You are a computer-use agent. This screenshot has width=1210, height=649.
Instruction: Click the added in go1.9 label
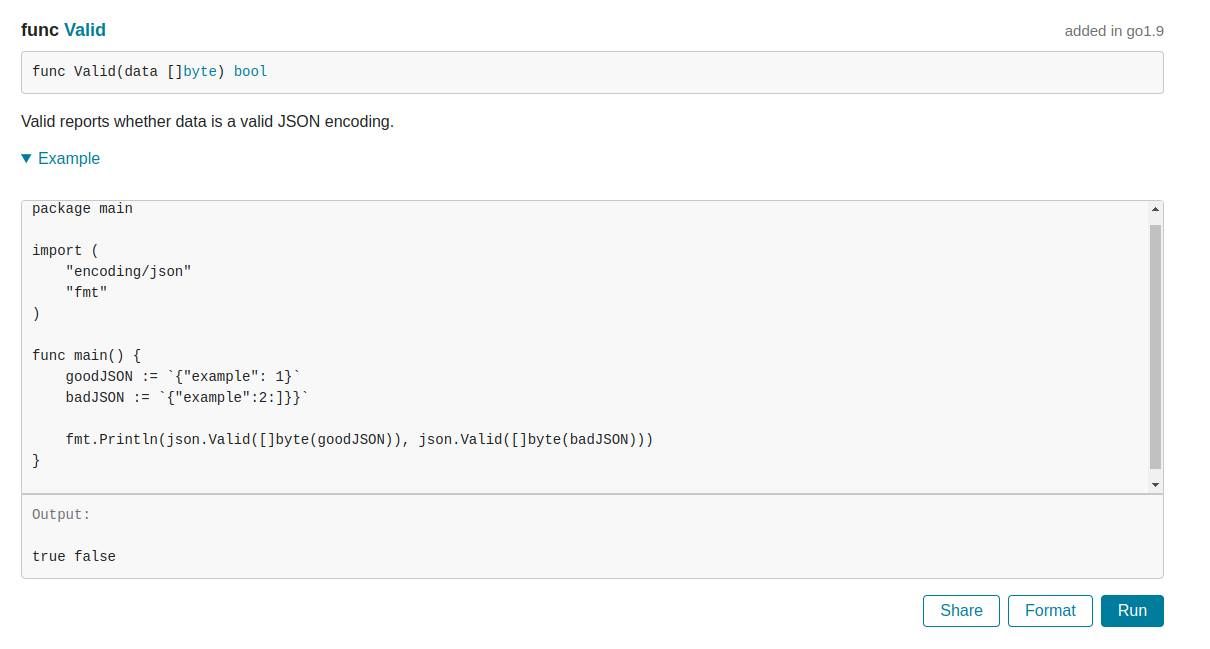(x=1113, y=31)
